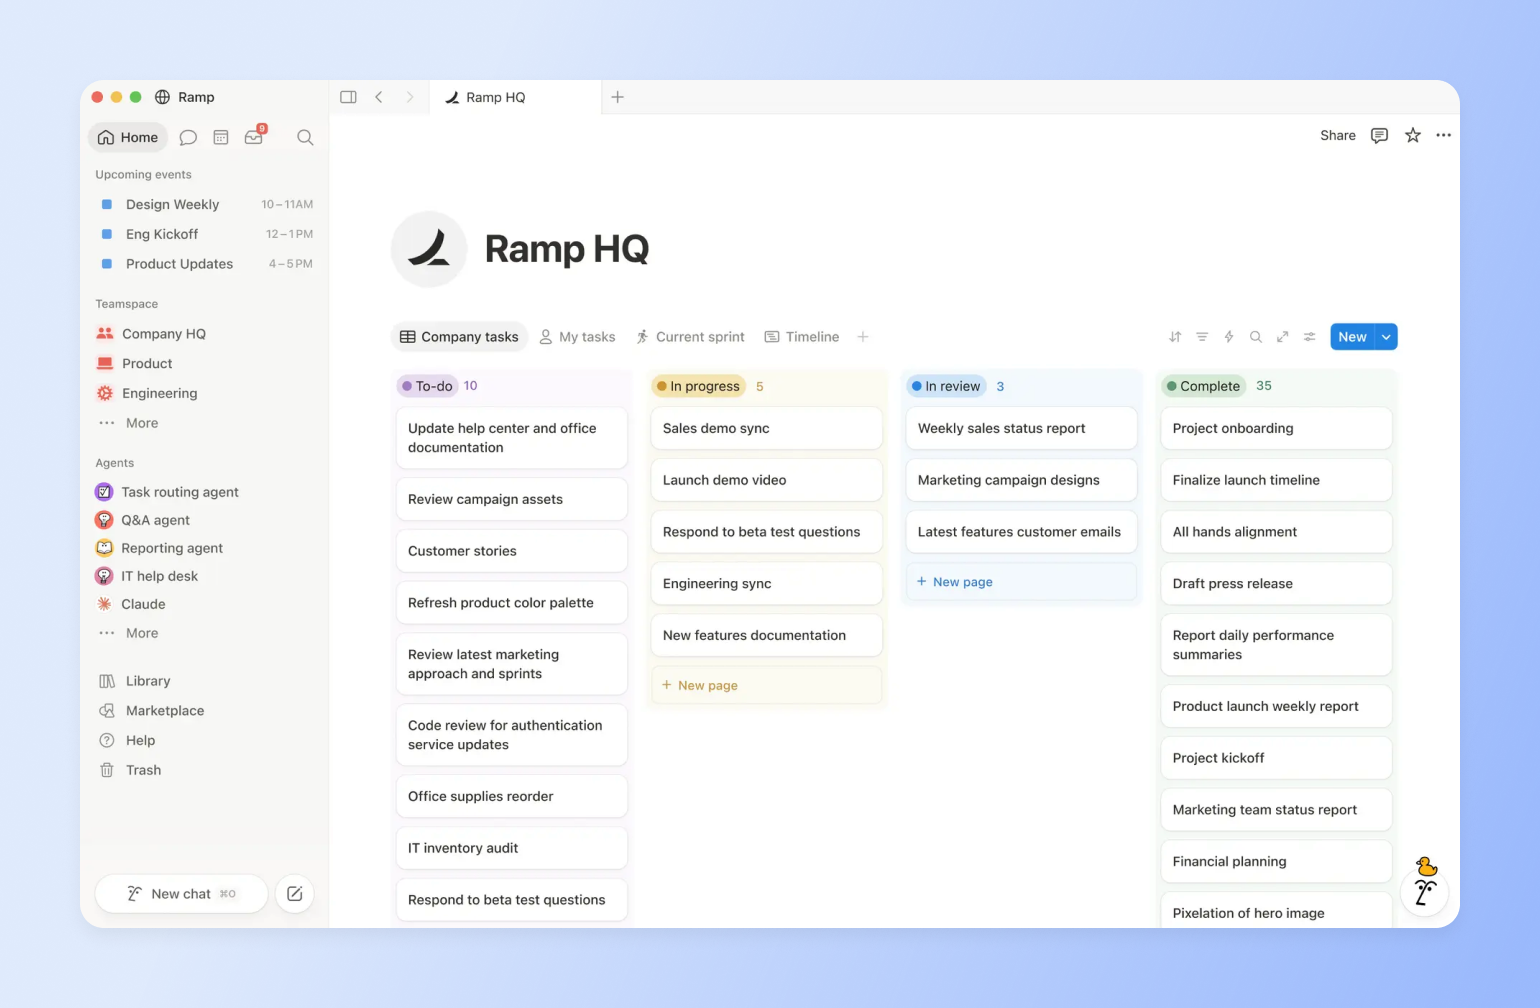Add a new view with plus icon
Screen dimensions: 1540x1008
pyautogui.click(x=862, y=337)
